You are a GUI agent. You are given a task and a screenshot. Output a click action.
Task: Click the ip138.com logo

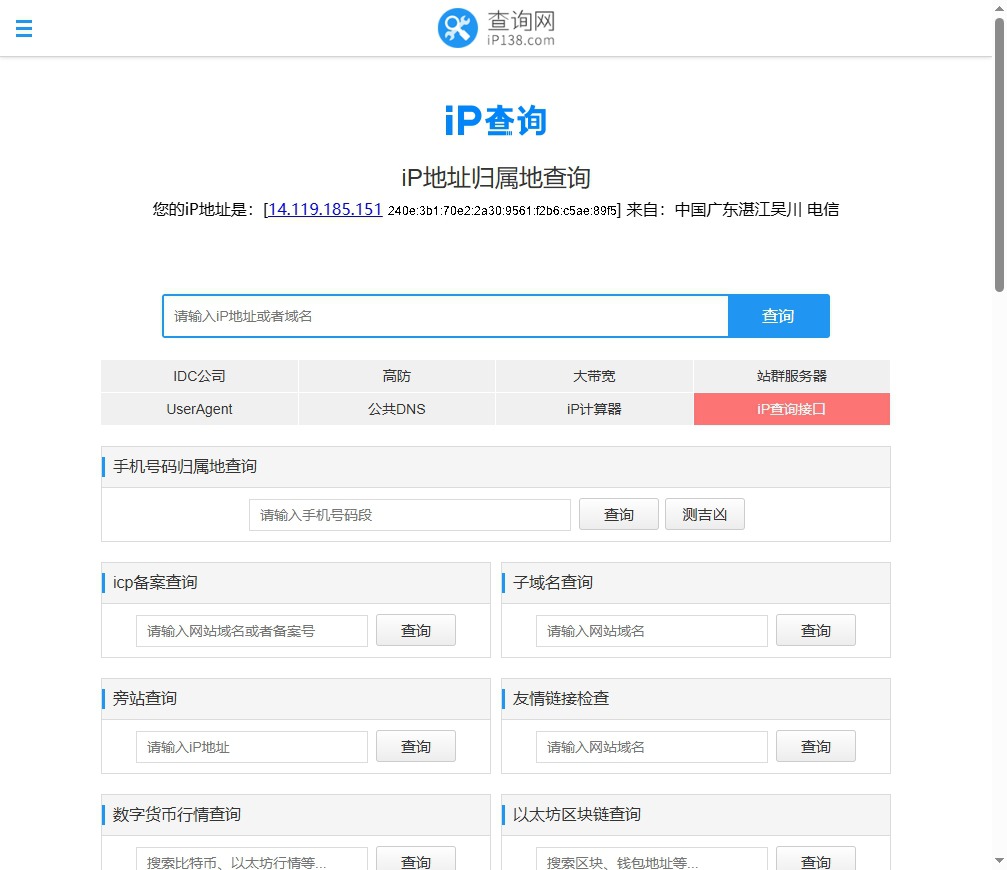496,28
